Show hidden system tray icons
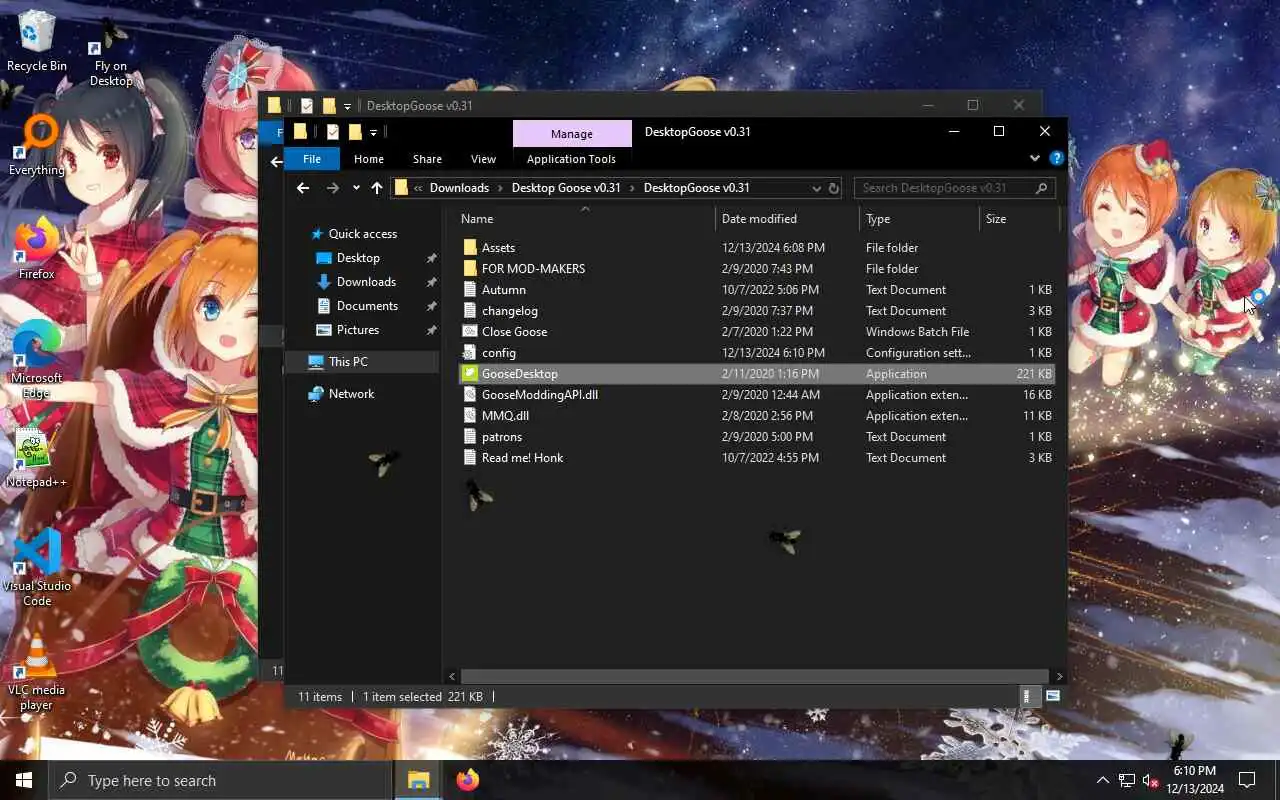This screenshot has width=1280, height=800. (x=1103, y=780)
